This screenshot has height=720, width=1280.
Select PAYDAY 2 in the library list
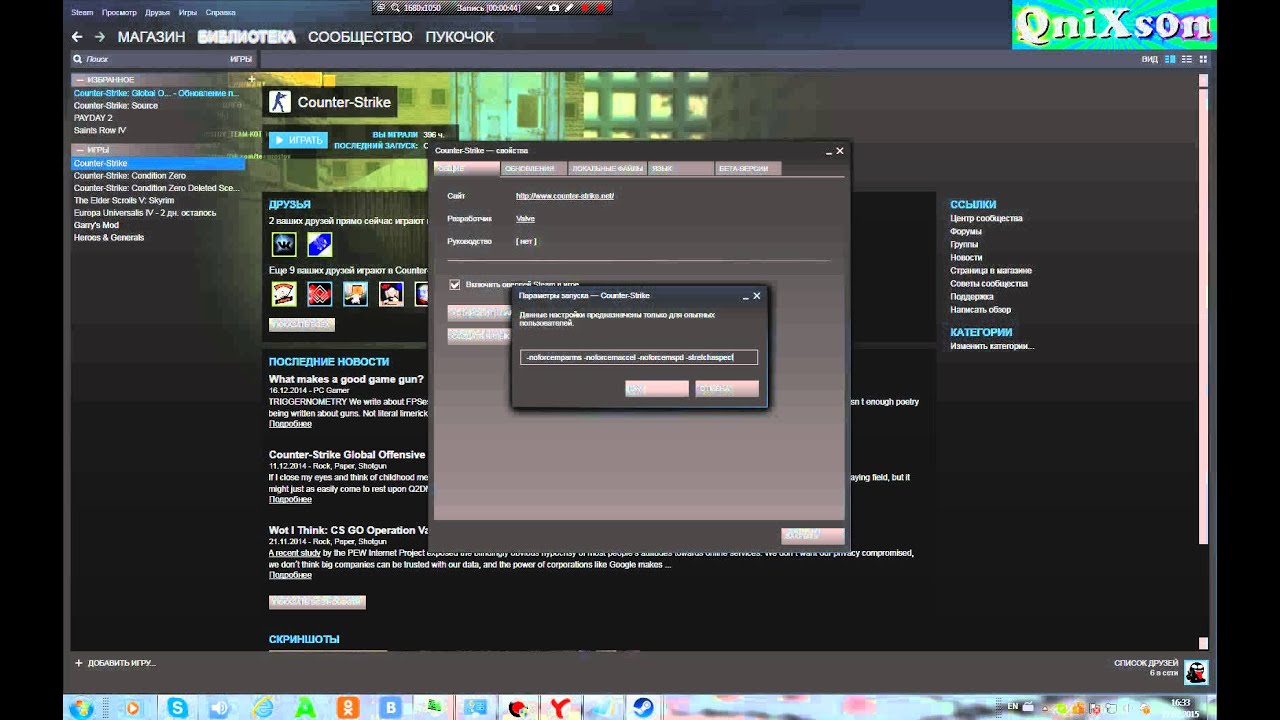tap(93, 118)
